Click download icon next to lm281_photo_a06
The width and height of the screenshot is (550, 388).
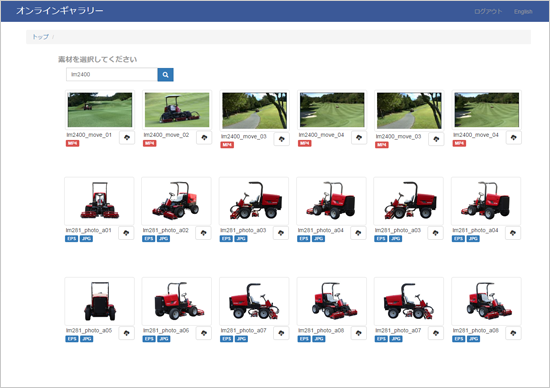204,333
